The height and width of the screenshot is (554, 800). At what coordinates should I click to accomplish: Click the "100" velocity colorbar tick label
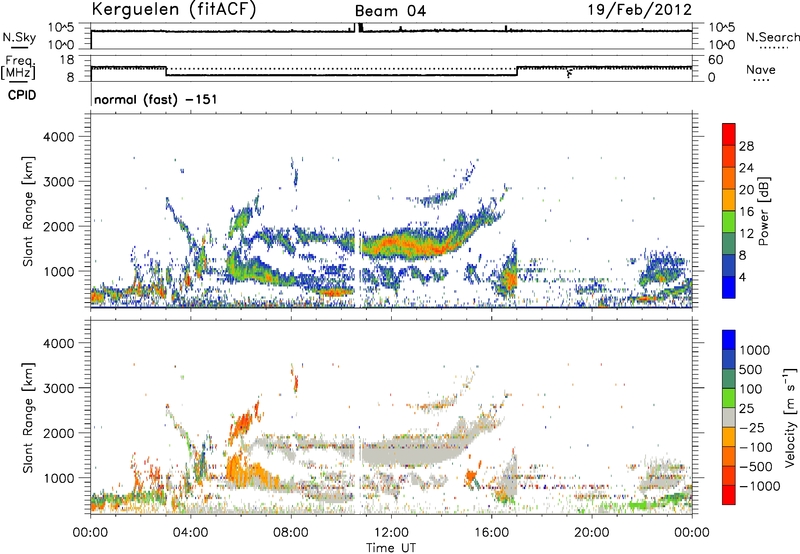click(751, 389)
